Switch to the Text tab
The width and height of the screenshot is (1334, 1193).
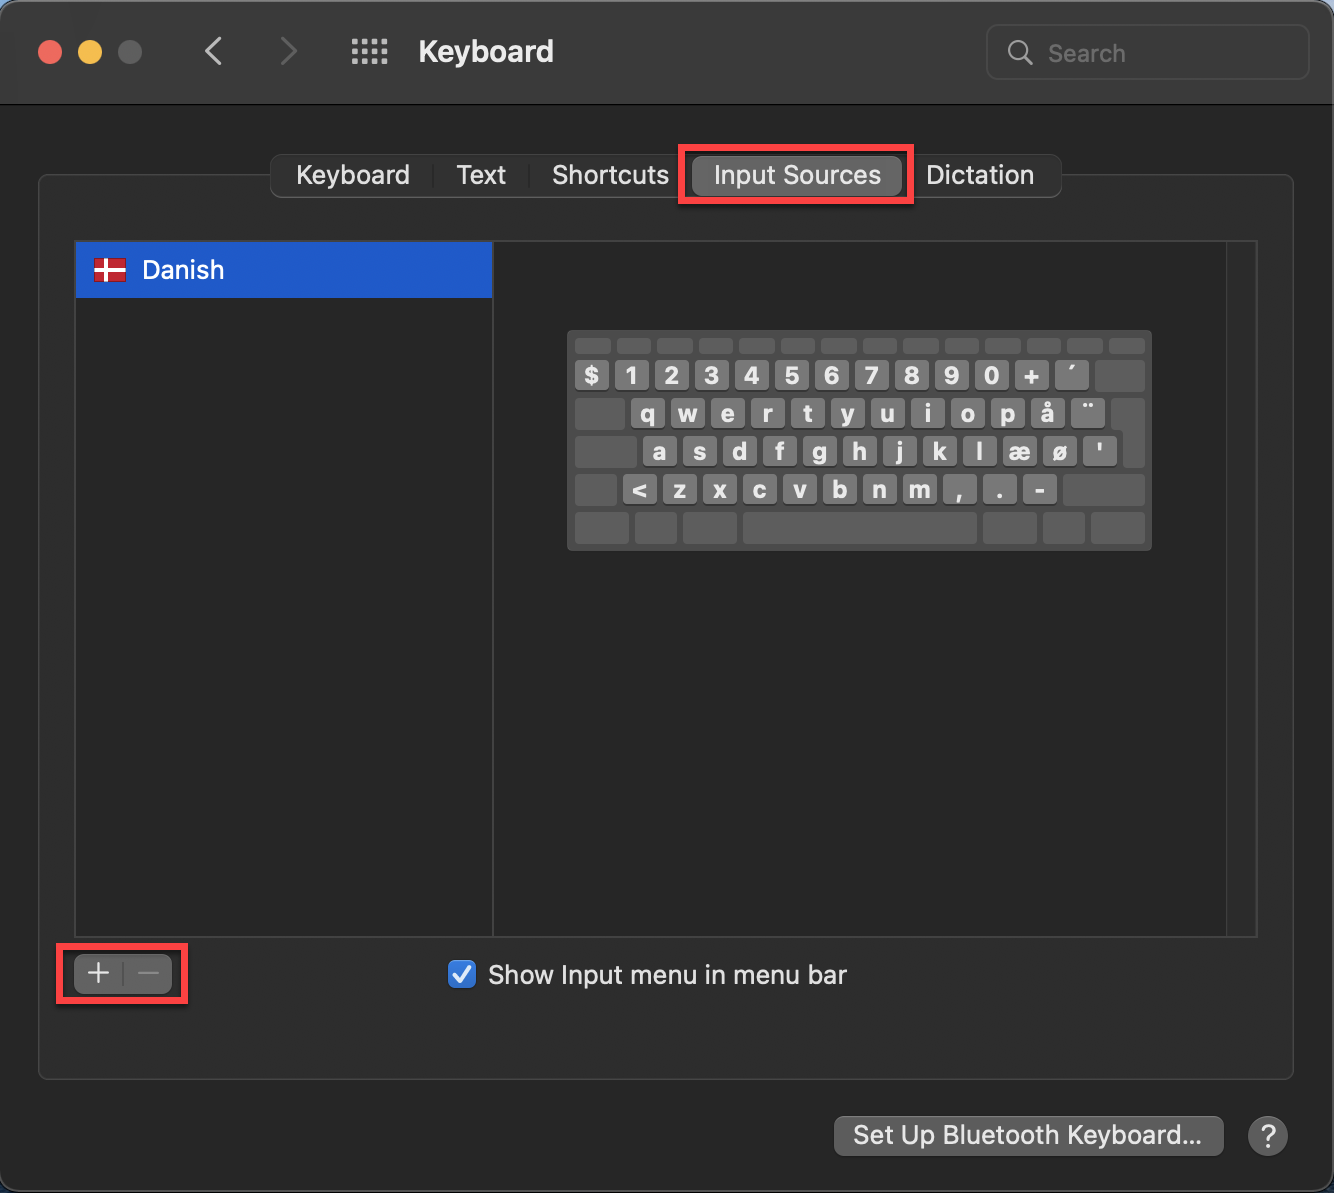pyautogui.click(x=481, y=175)
